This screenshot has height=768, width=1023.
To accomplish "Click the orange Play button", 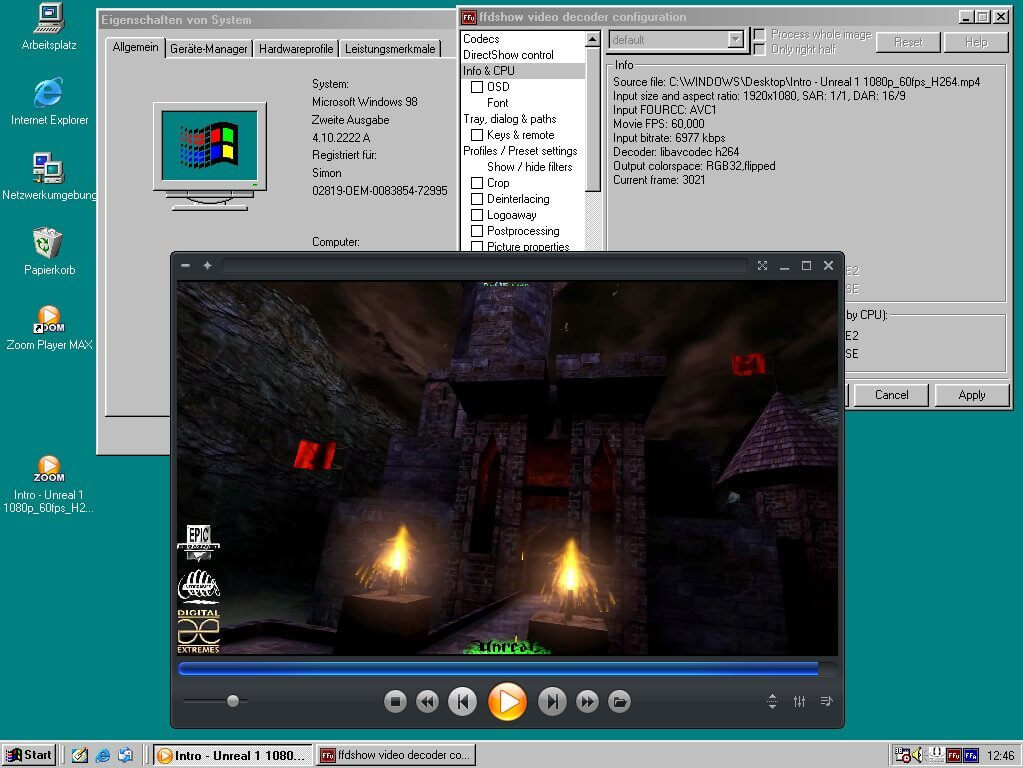I will (x=507, y=701).
